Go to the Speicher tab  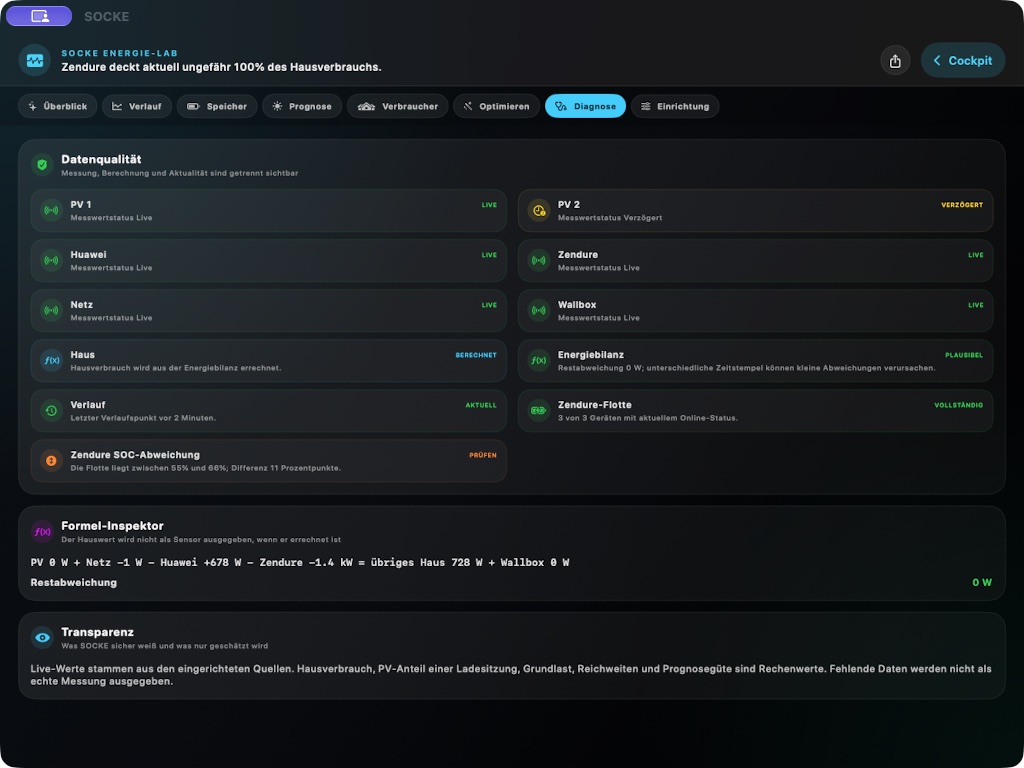217,106
